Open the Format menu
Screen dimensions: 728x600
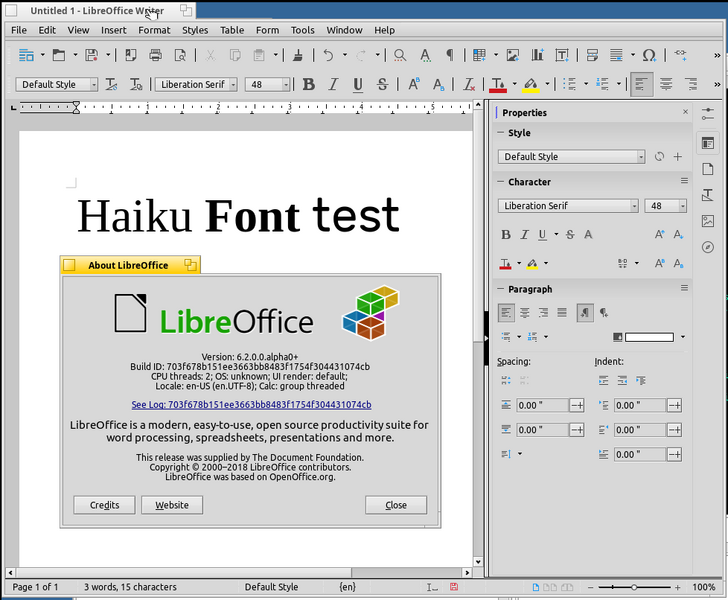pyautogui.click(x=154, y=30)
